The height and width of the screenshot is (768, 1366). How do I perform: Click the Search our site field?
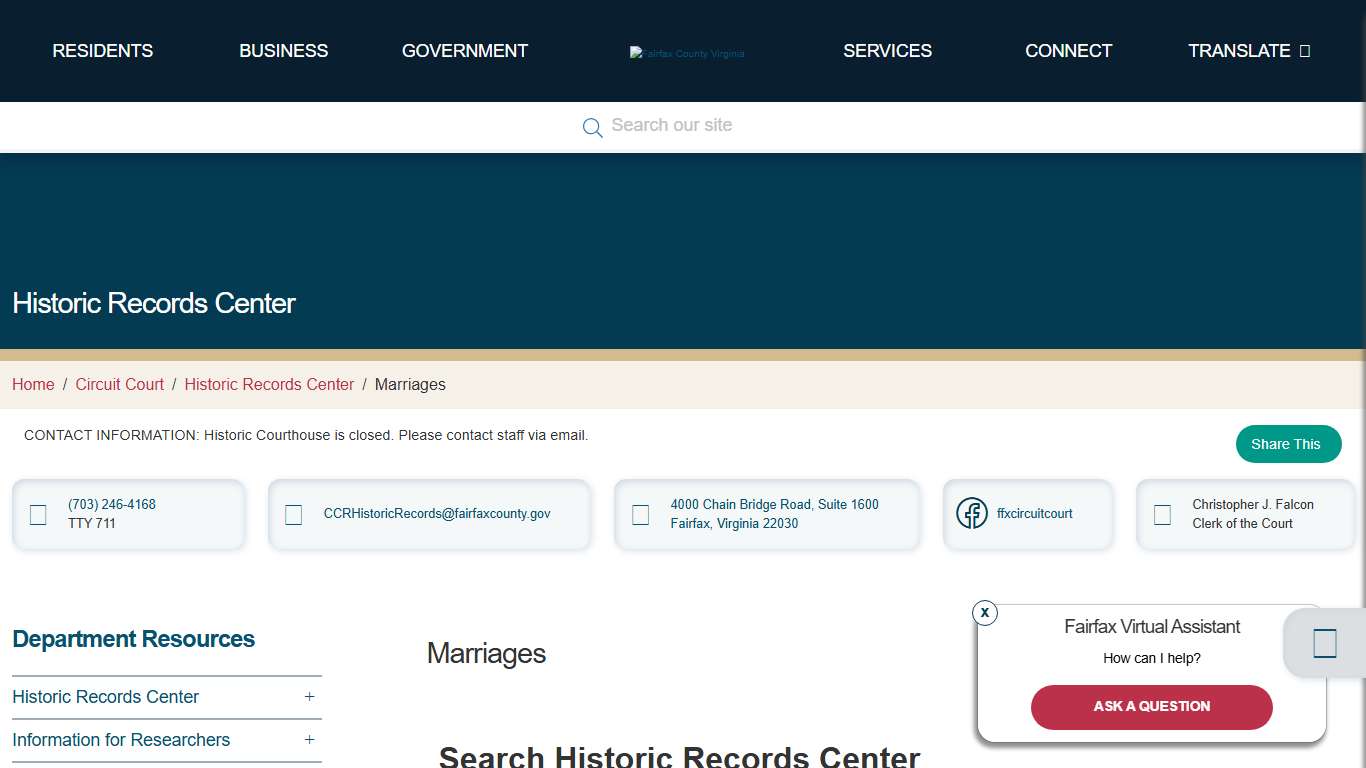tap(672, 125)
